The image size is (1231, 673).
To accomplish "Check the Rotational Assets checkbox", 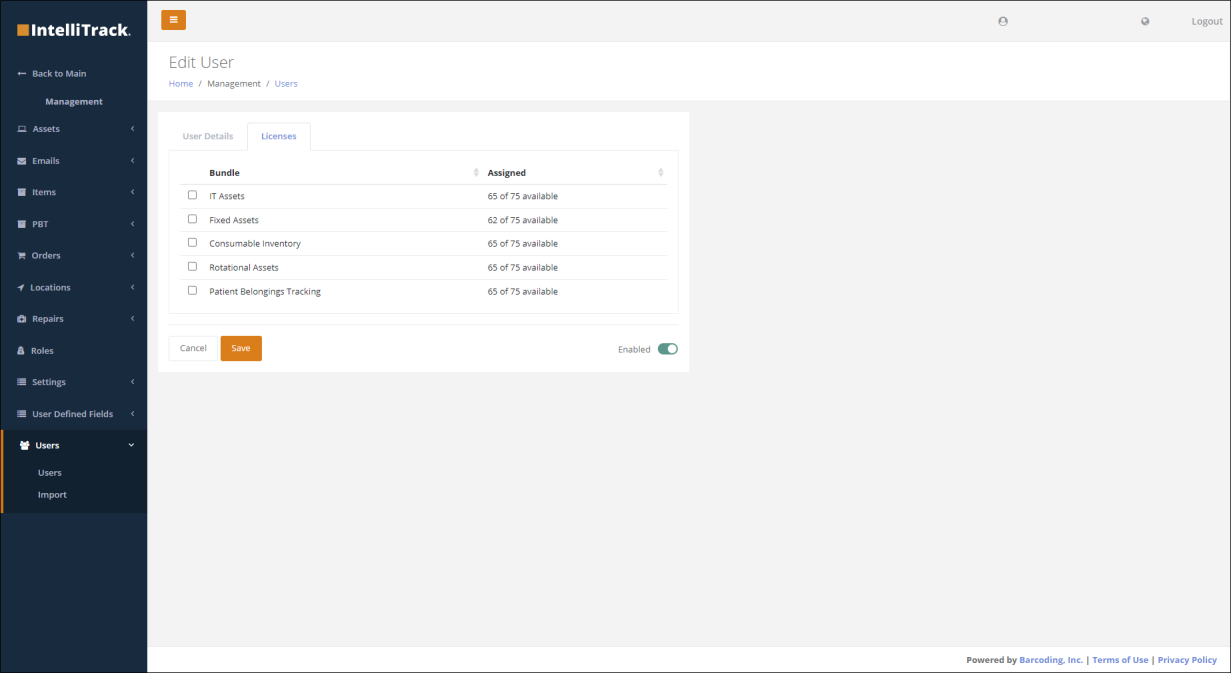I will click(192, 267).
